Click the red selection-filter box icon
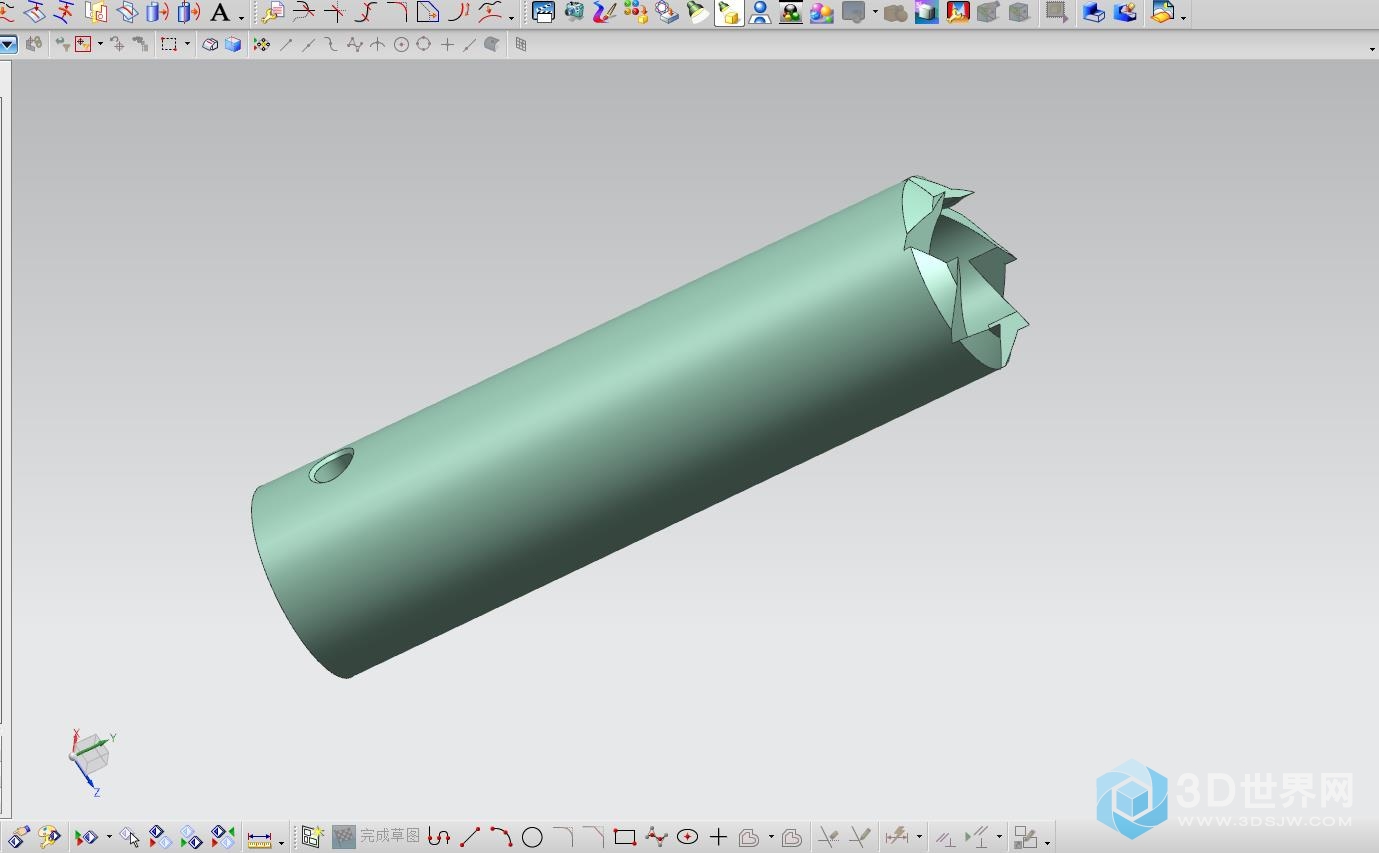The width and height of the screenshot is (1379, 853). [x=82, y=44]
